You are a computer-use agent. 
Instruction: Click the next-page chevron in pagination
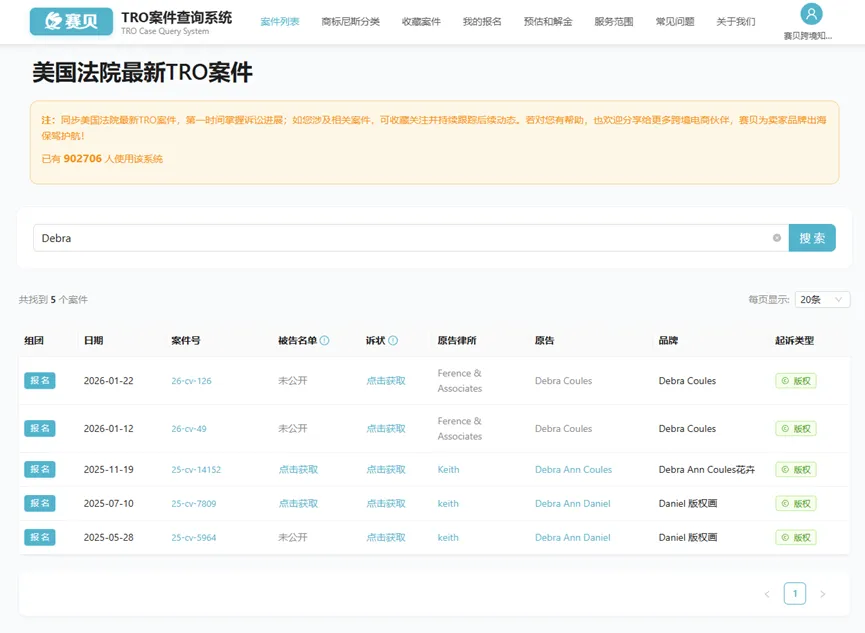[x=822, y=593]
